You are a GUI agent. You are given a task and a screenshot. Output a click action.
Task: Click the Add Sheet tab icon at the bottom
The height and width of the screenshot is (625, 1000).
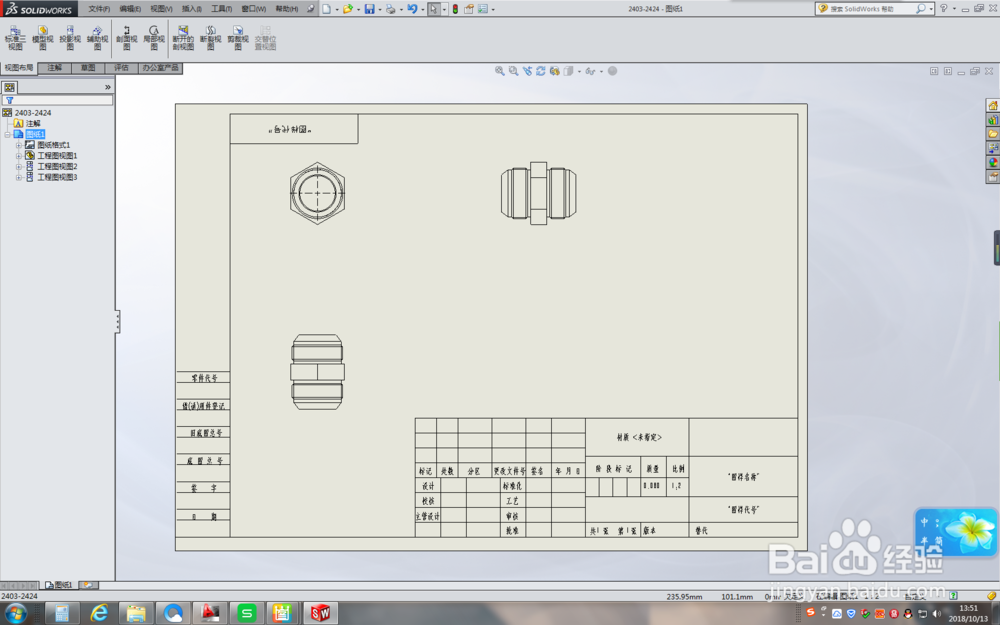87,585
